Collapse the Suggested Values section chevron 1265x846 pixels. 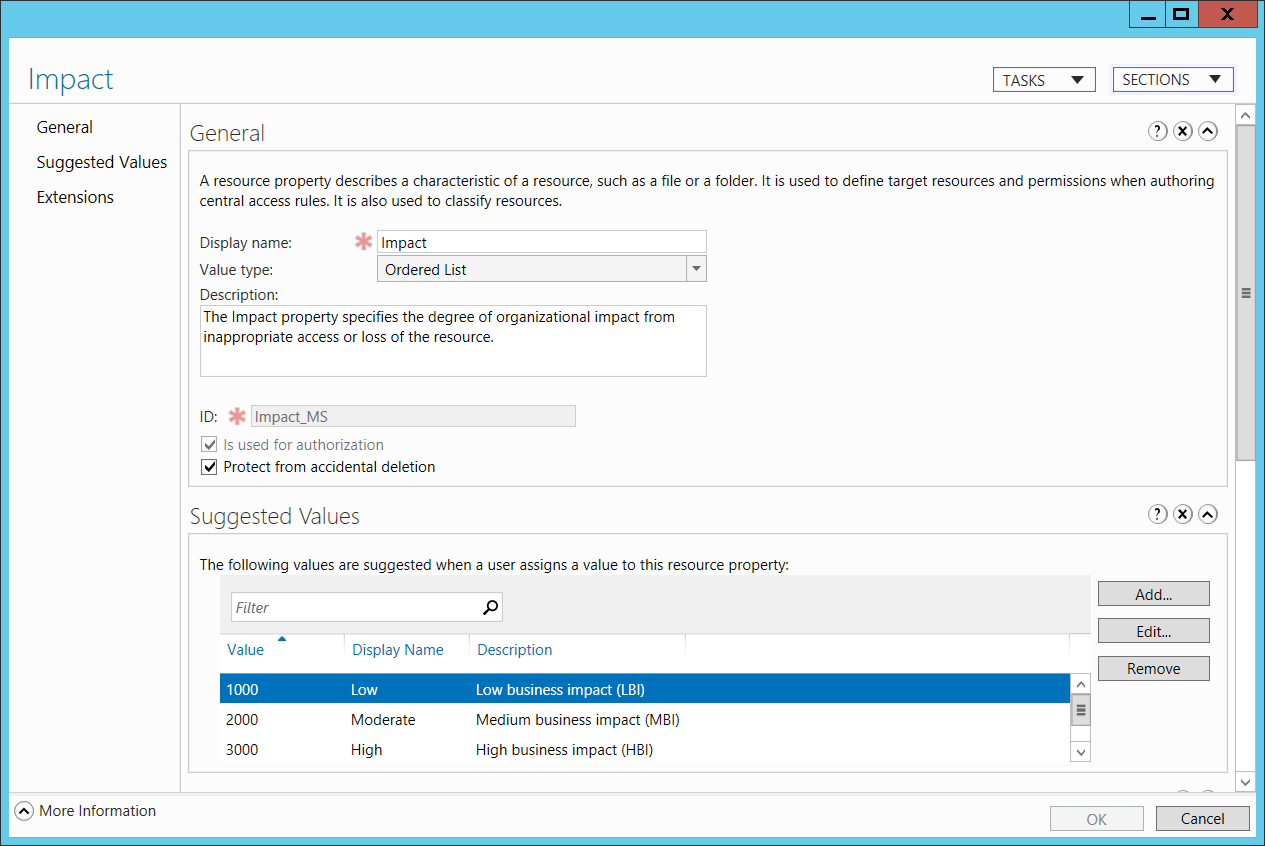(1208, 514)
